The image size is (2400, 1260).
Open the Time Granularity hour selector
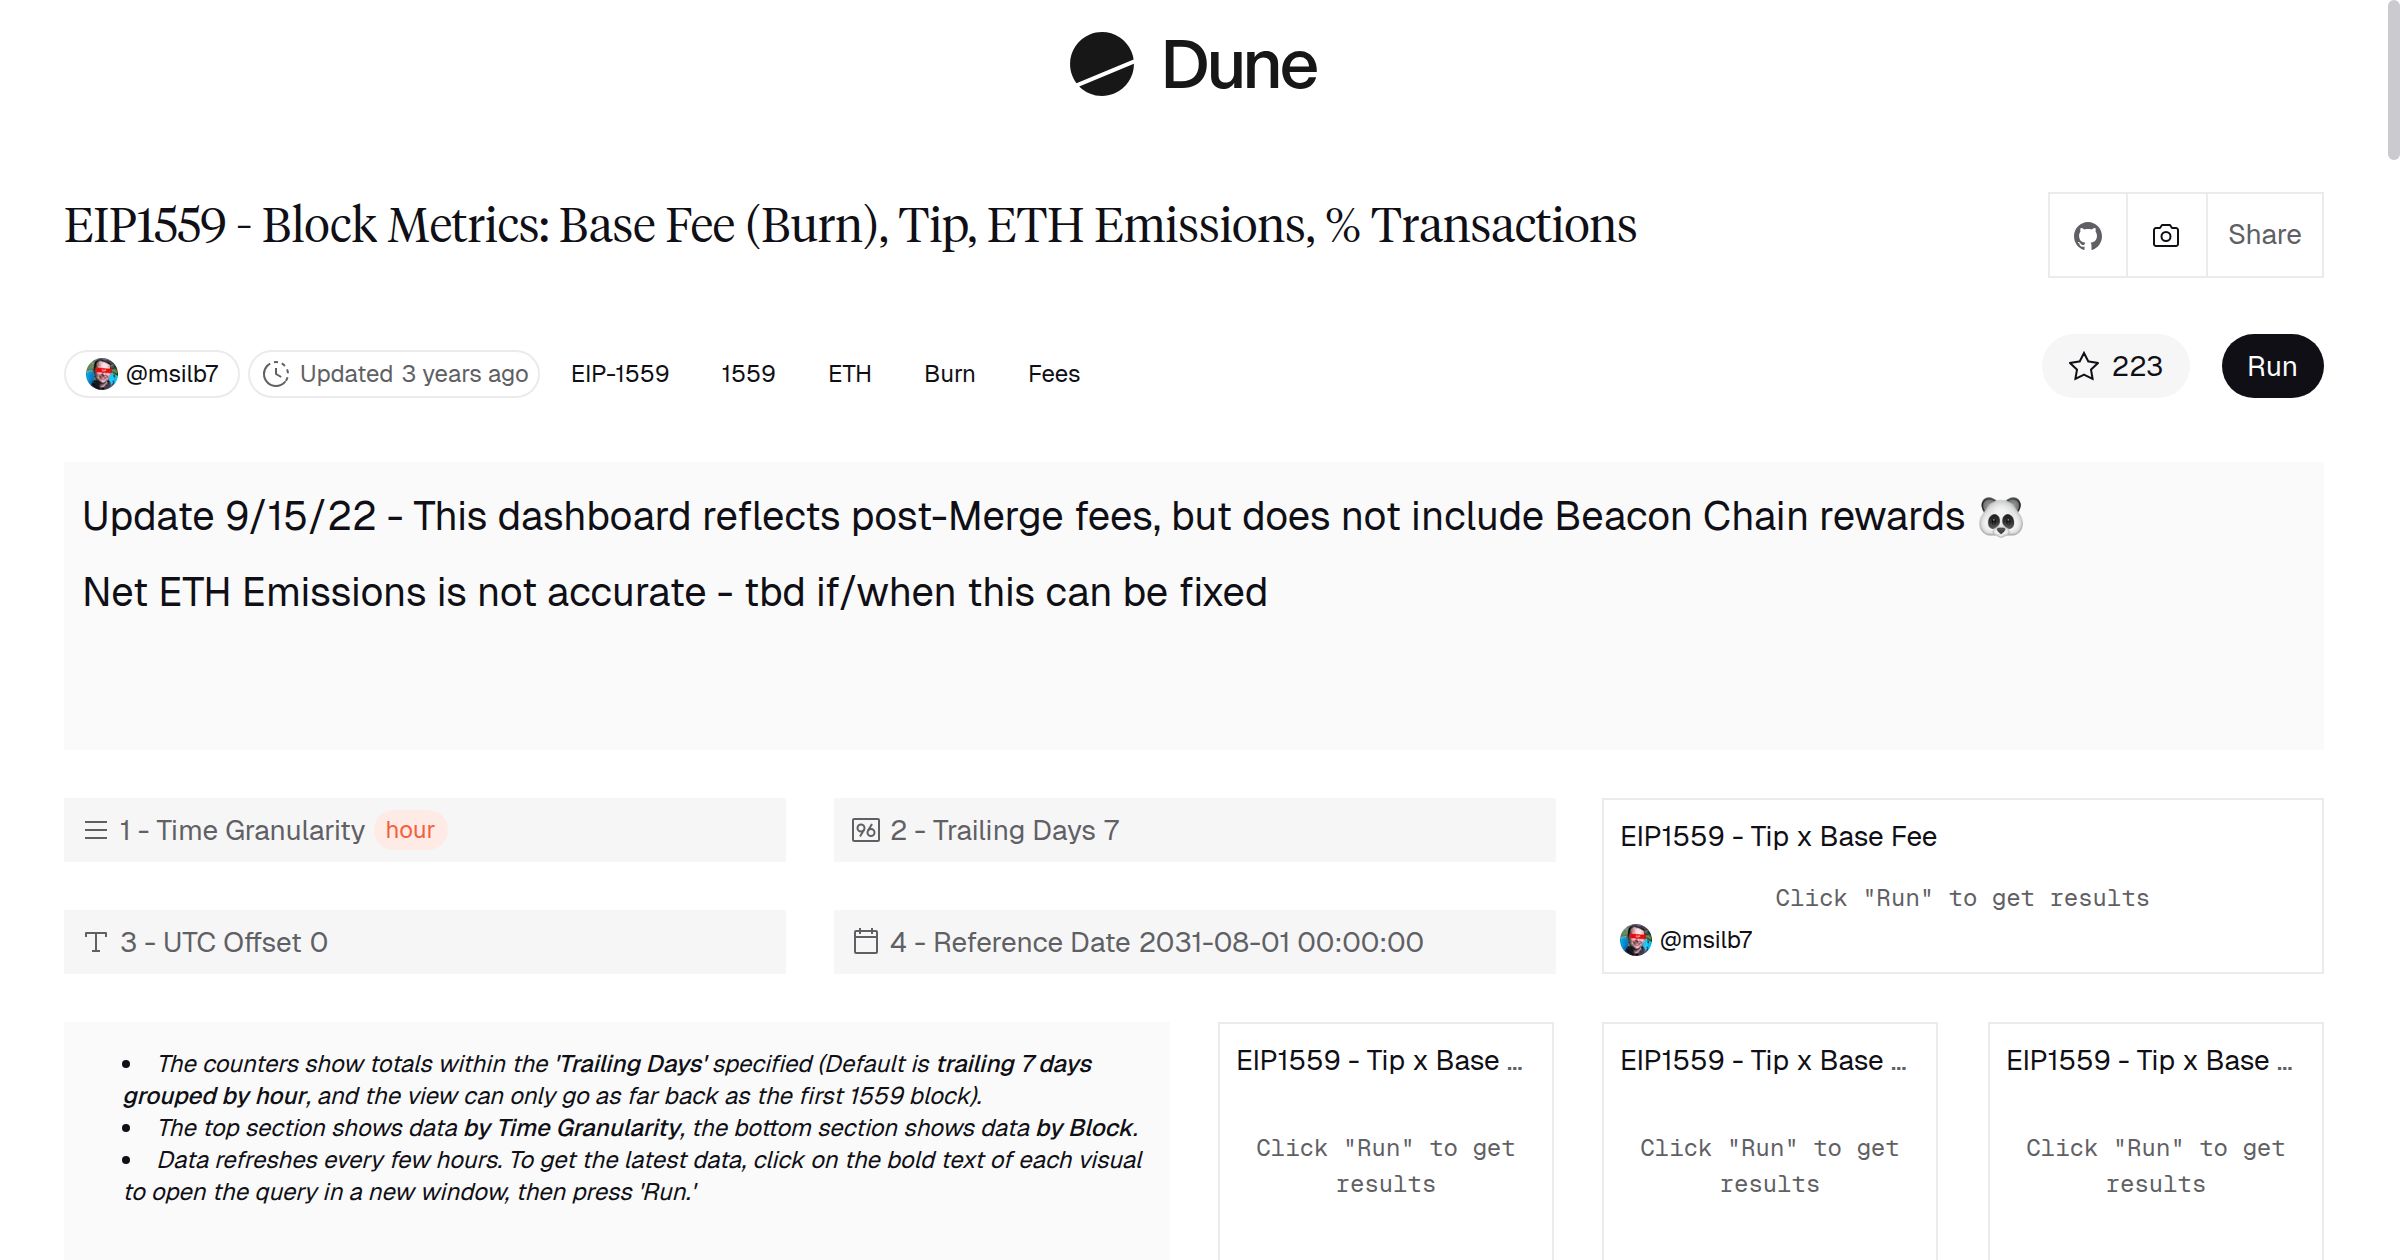409,829
